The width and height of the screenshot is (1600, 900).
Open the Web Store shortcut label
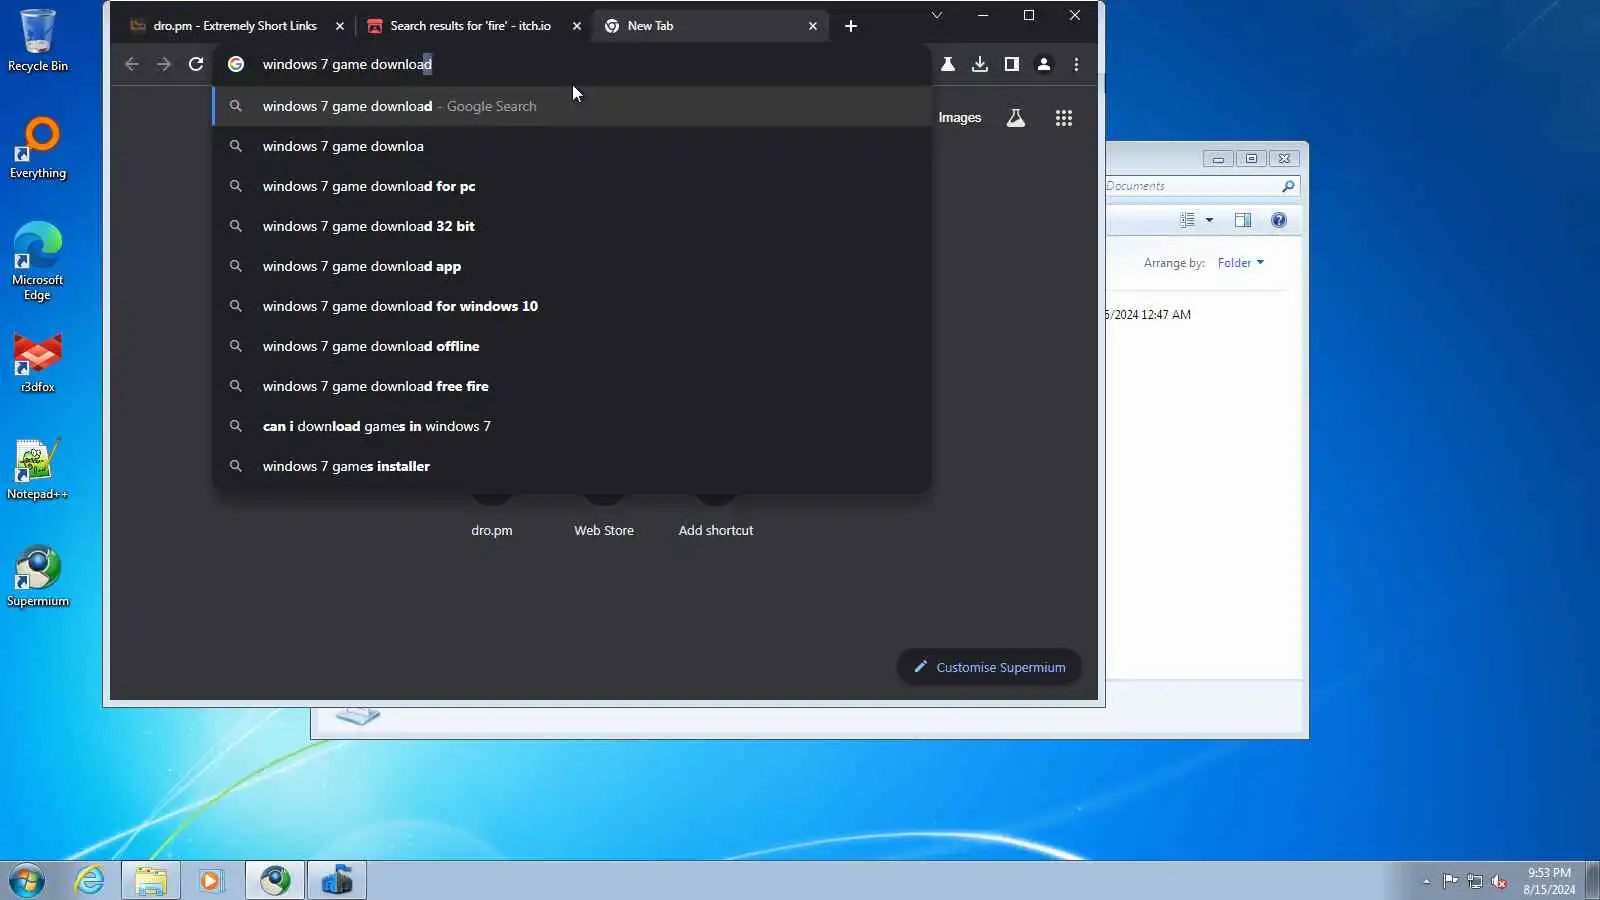pyautogui.click(x=604, y=531)
